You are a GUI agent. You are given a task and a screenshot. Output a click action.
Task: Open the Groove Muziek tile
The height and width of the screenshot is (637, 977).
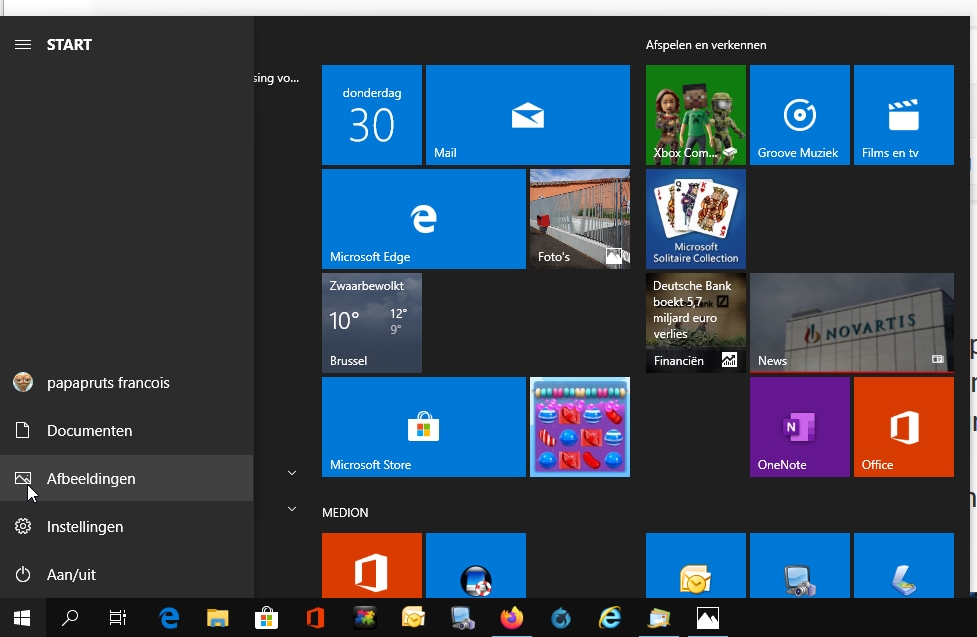coord(799,115)
